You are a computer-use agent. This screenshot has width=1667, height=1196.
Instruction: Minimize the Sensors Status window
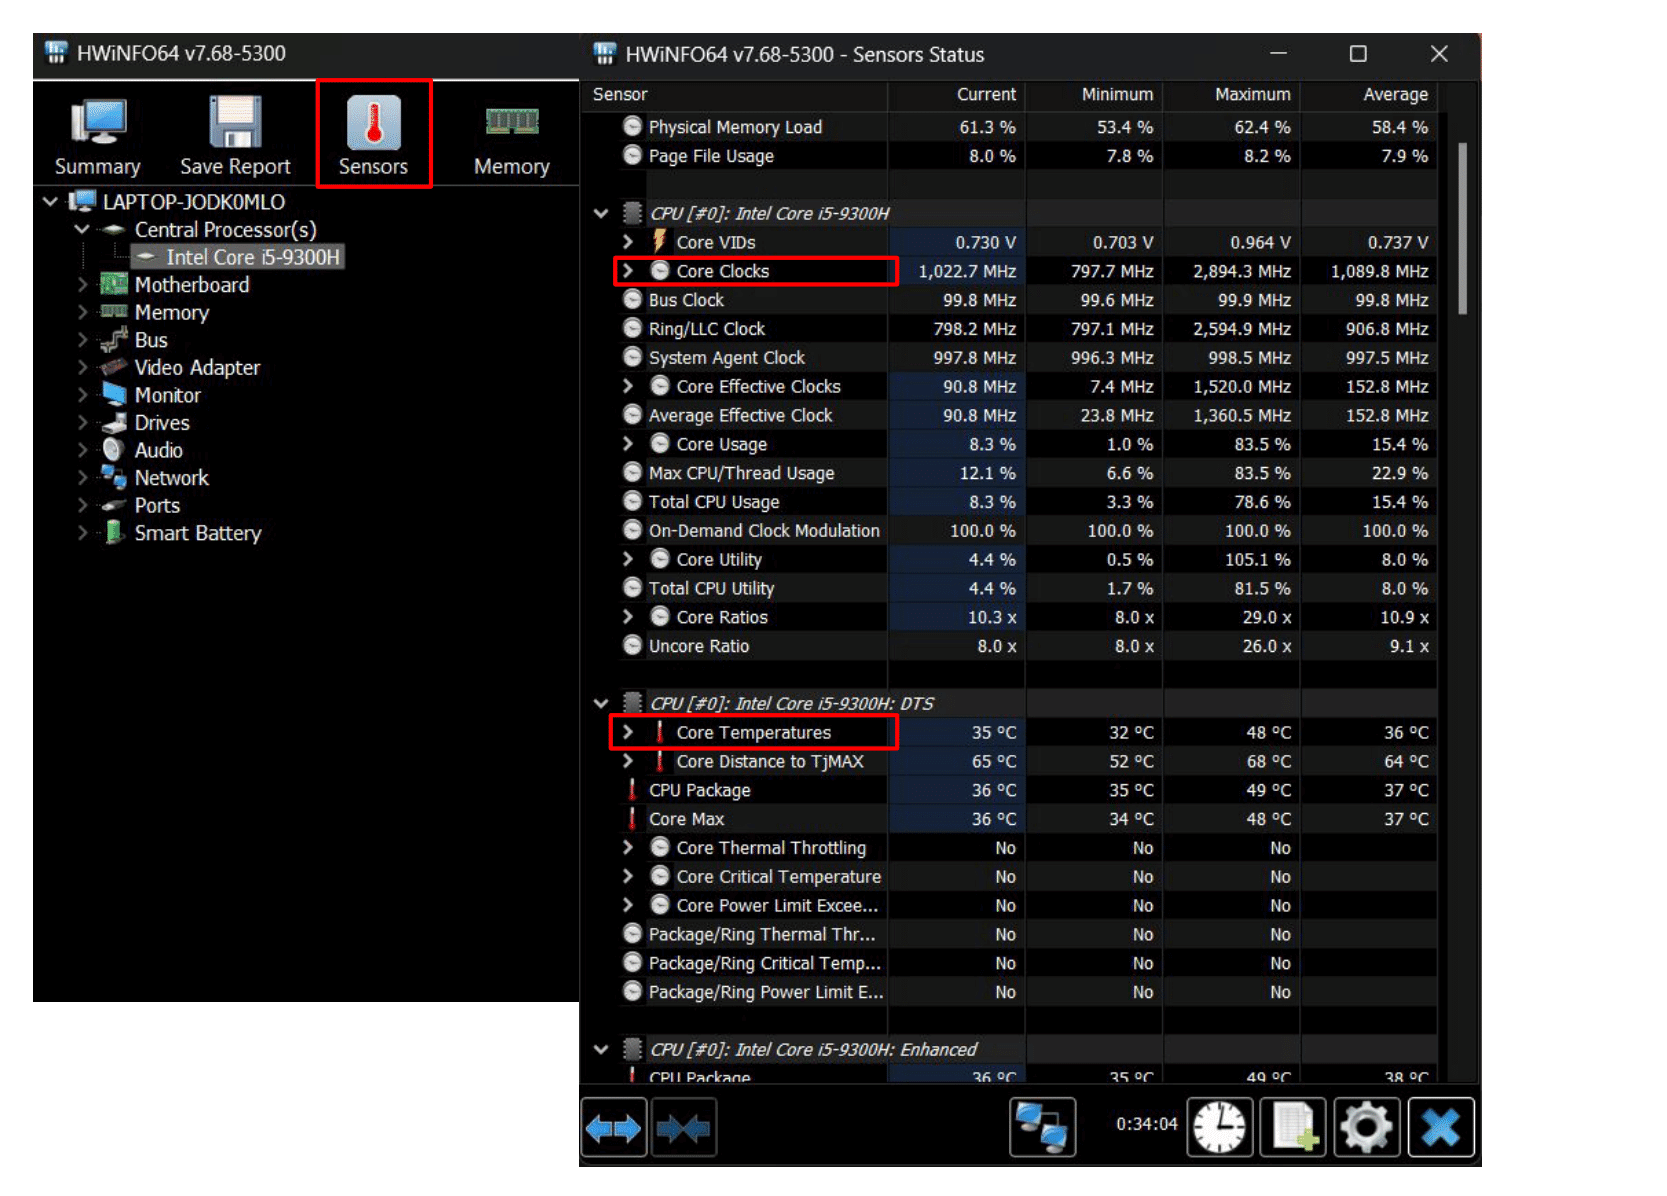coord(1278,54)
